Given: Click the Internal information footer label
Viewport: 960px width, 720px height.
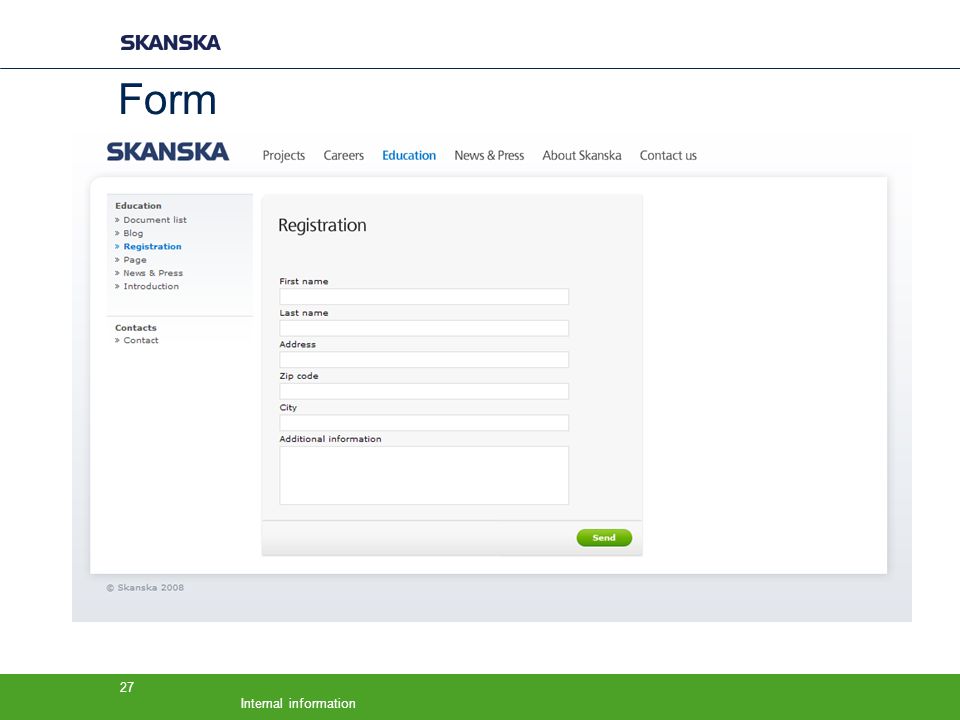Looking at the screenshot, I should pyautogui.click(x=298, y=703).
